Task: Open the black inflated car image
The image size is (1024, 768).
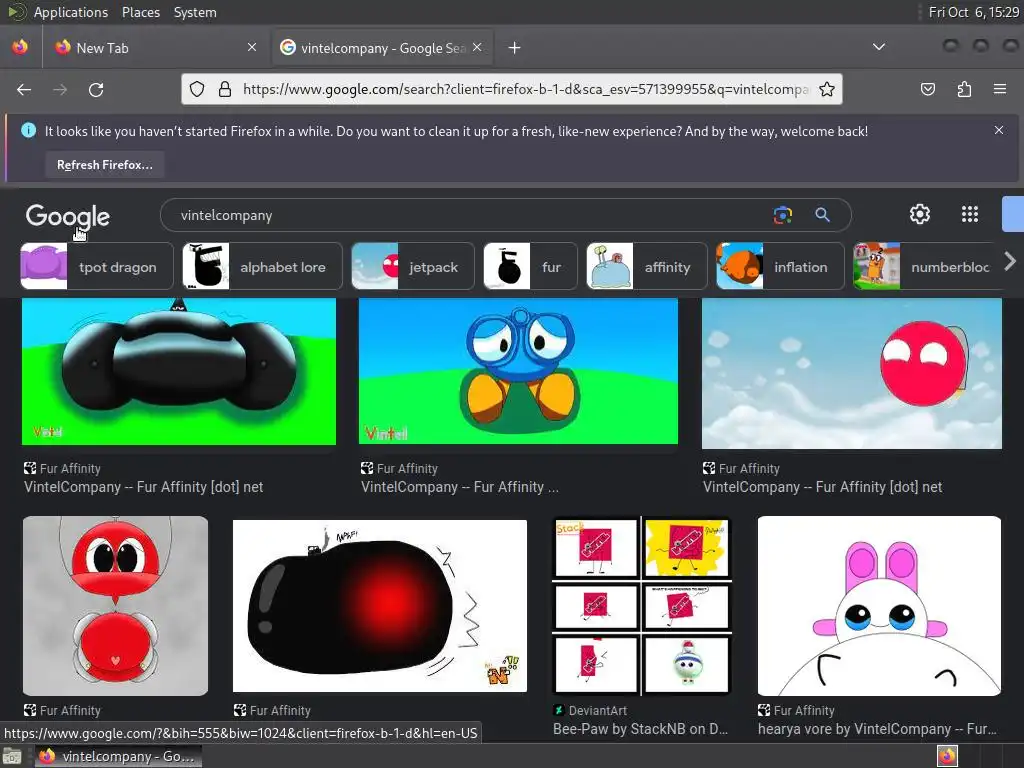Action: tap(179, 371)
